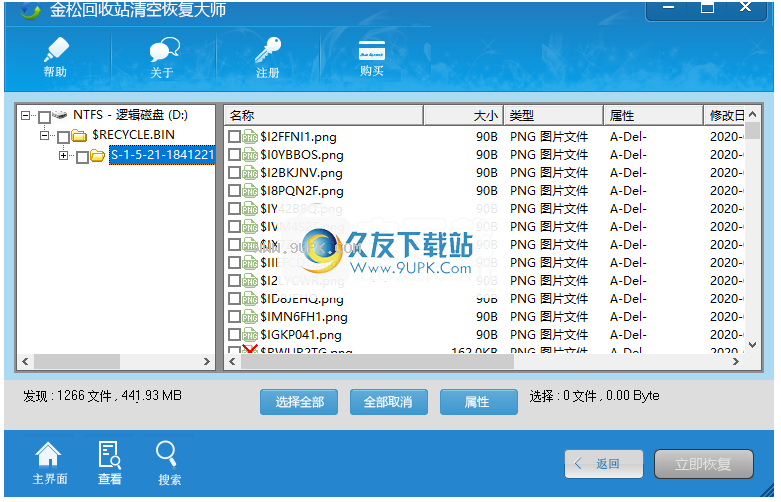781x502 pixels.
Task: Click the file list horizontal scrollbar right arrow
Action: click(x=736, y=362)
